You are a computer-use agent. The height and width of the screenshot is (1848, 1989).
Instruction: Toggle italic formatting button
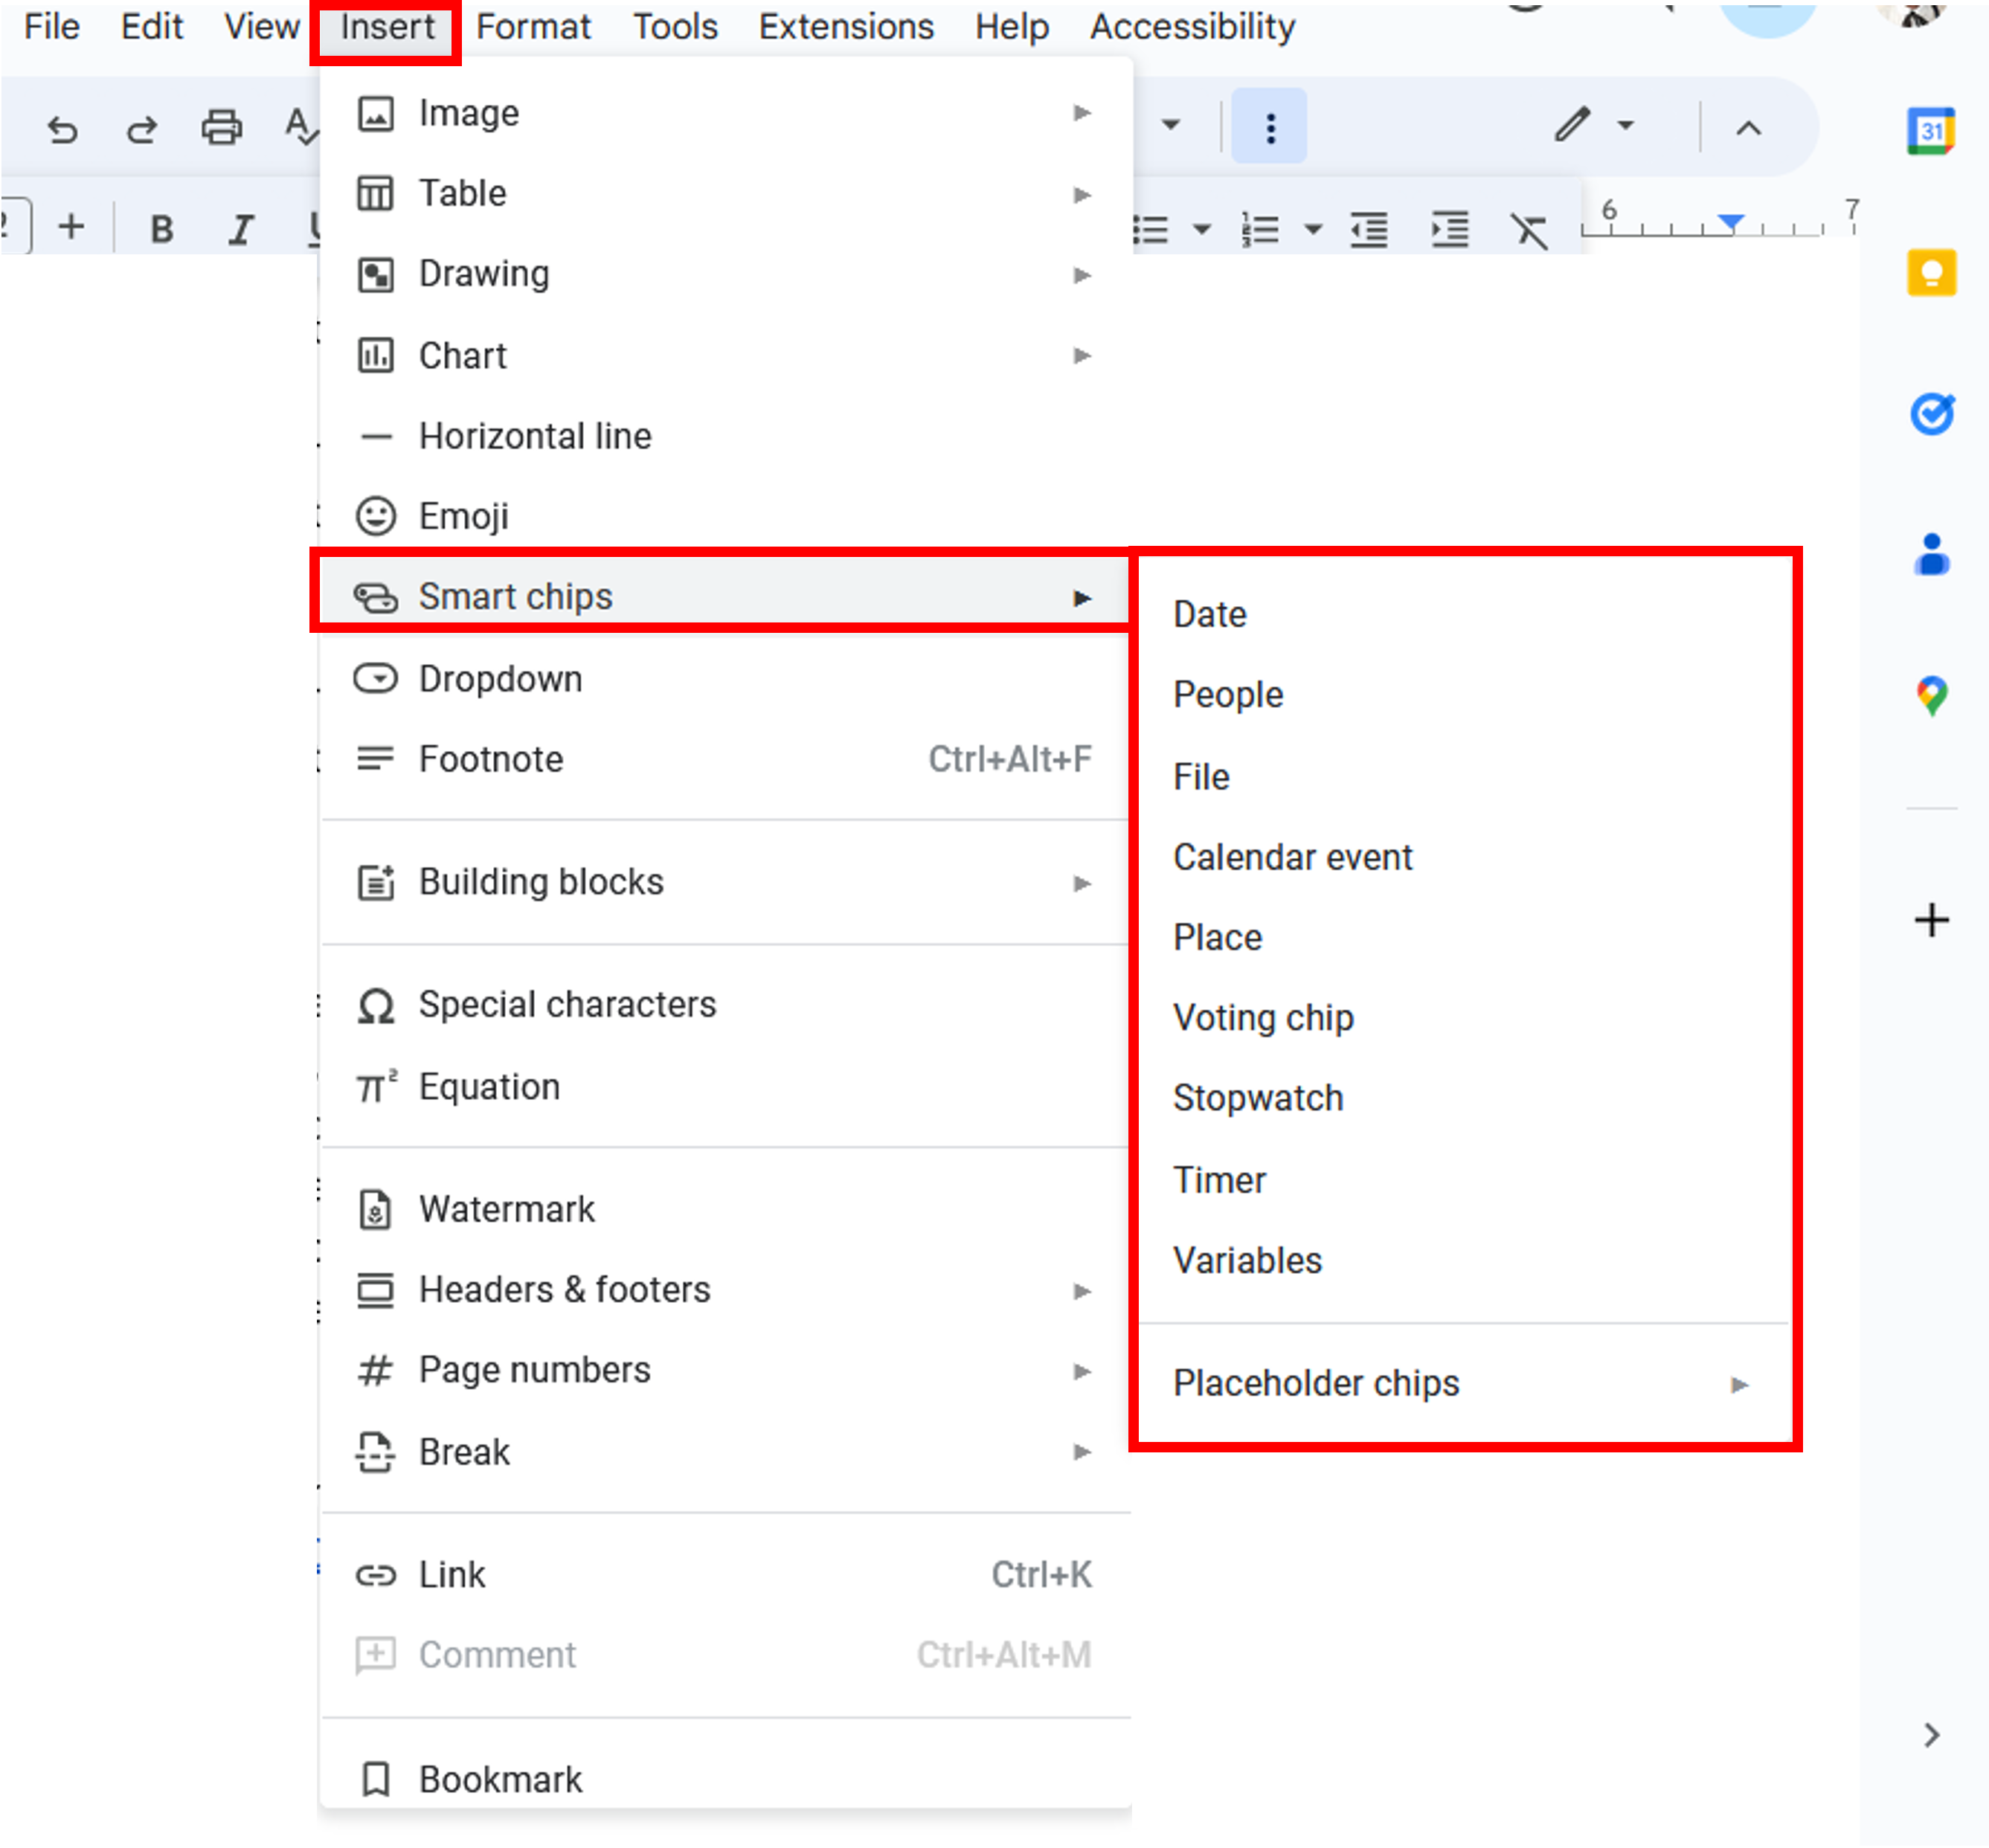pyautogui.click(x=240, y=229)
